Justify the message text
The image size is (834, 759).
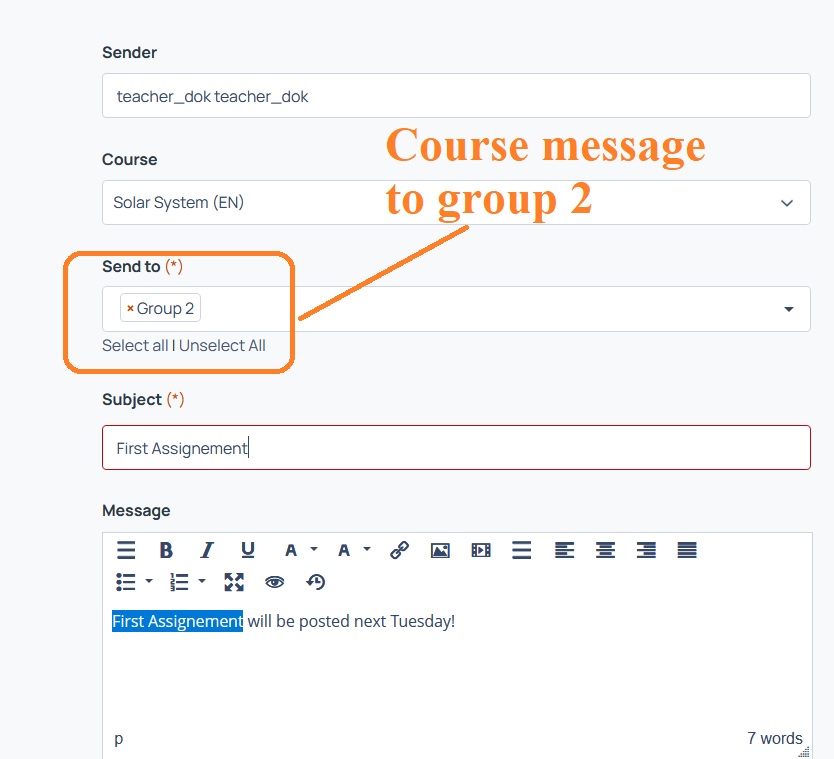[687, 550]
